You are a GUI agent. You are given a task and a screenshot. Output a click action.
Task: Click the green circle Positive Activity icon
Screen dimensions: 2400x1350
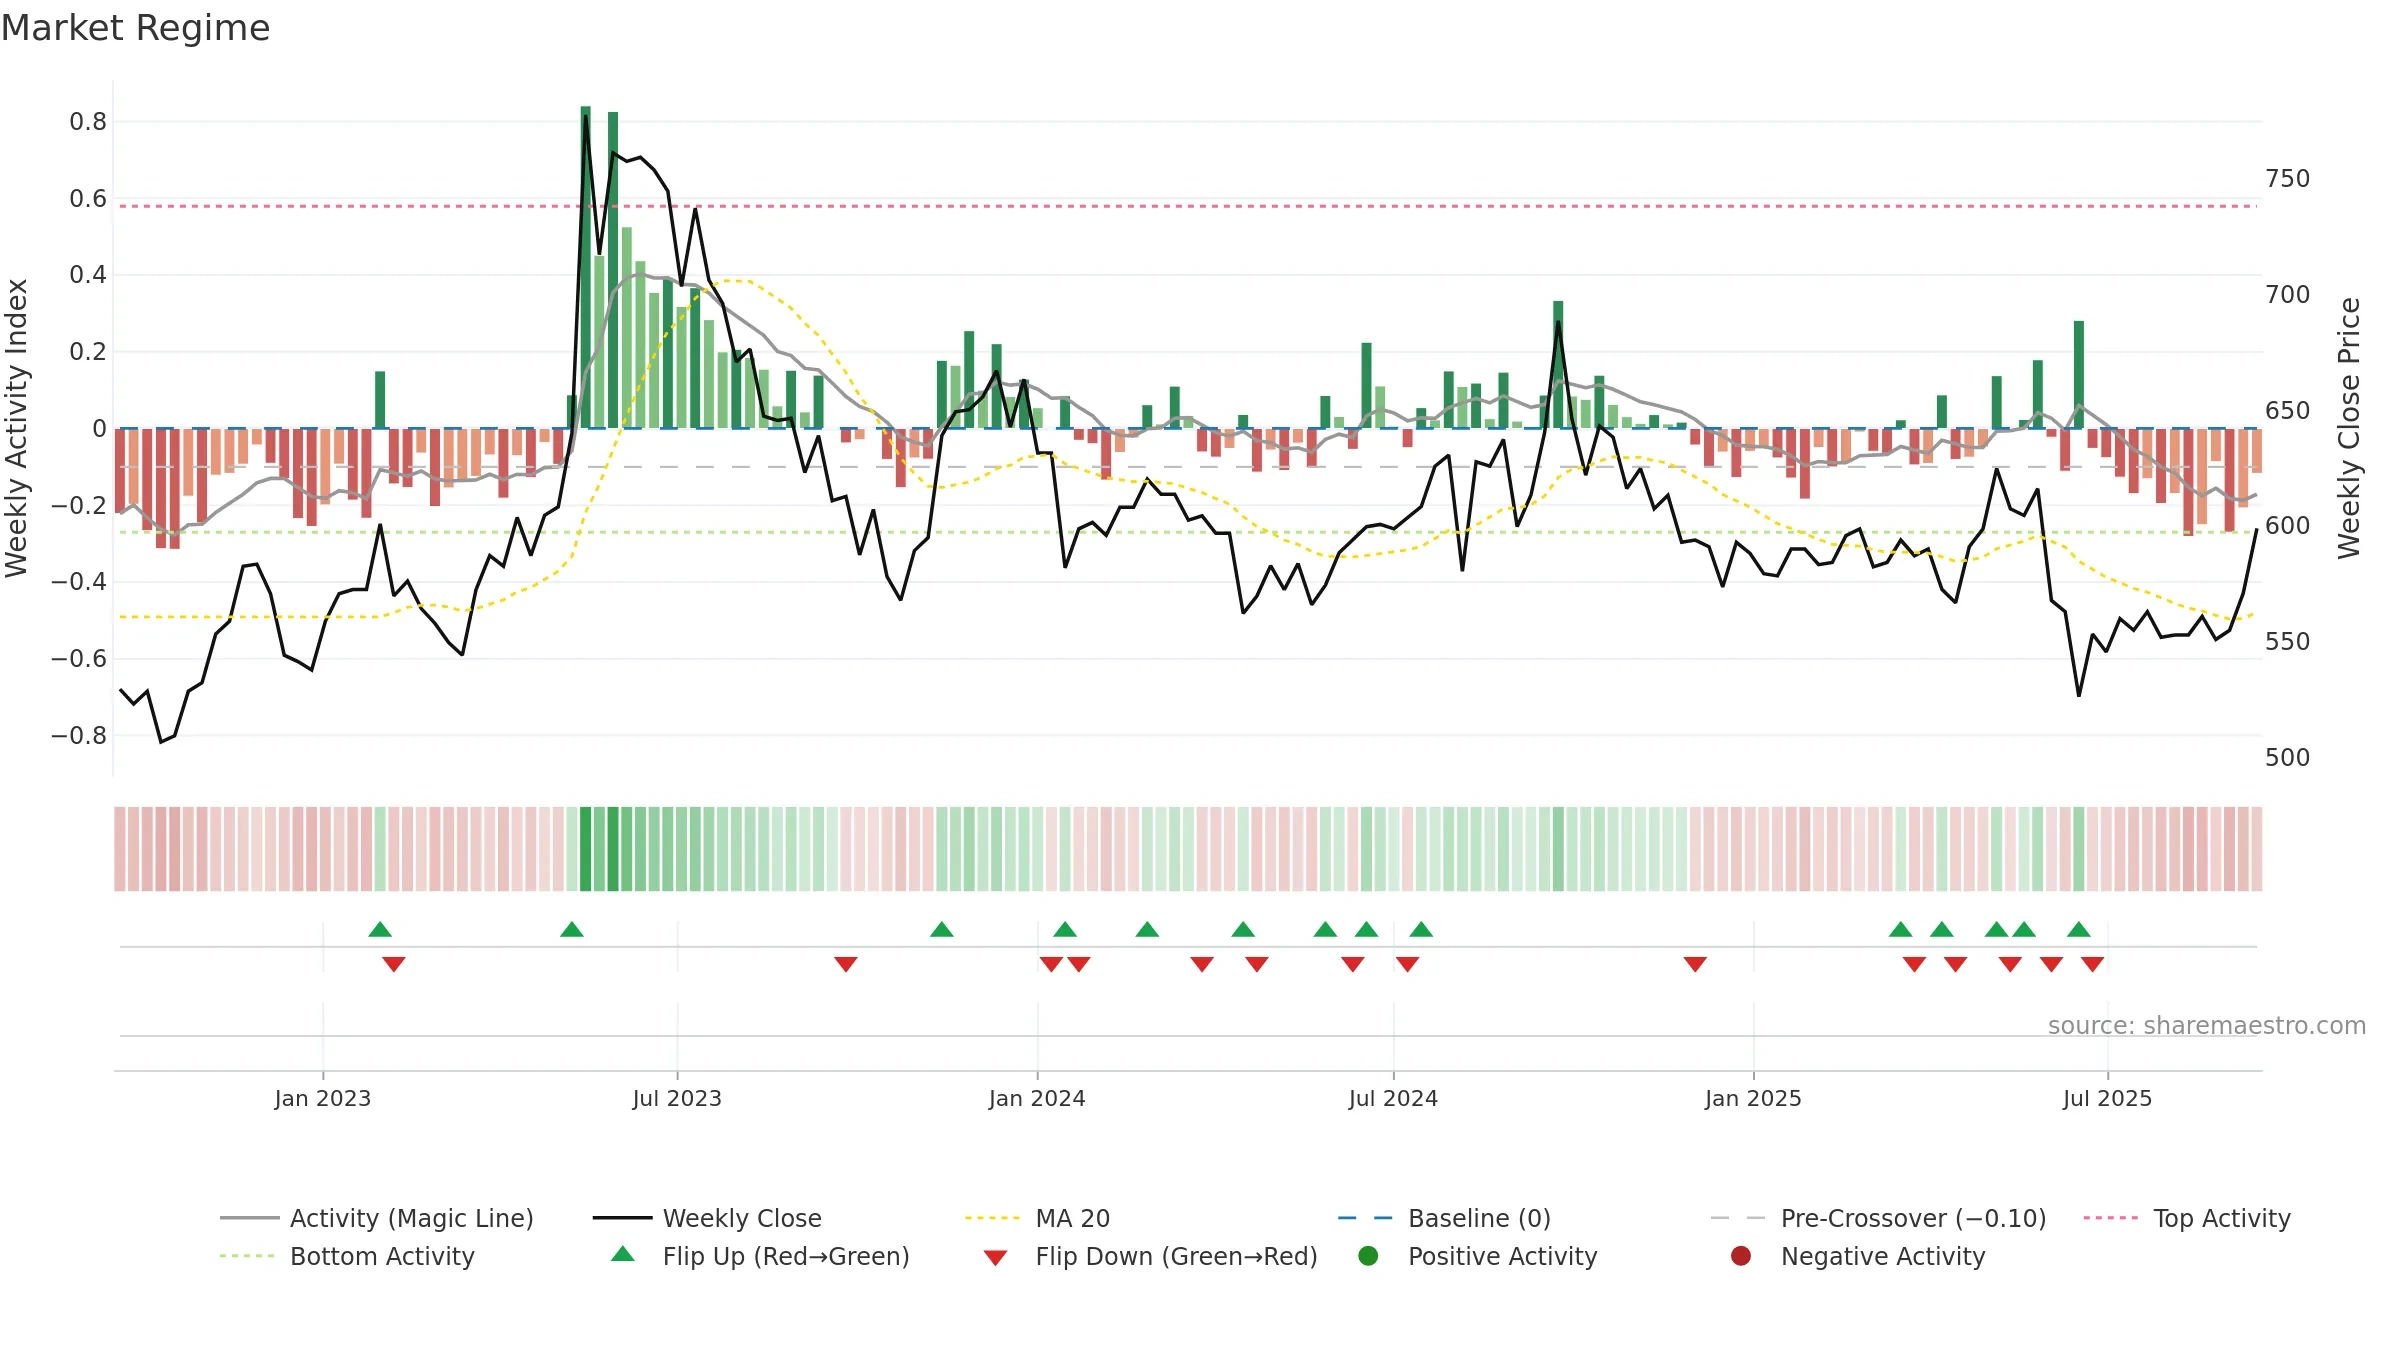1368,1256
